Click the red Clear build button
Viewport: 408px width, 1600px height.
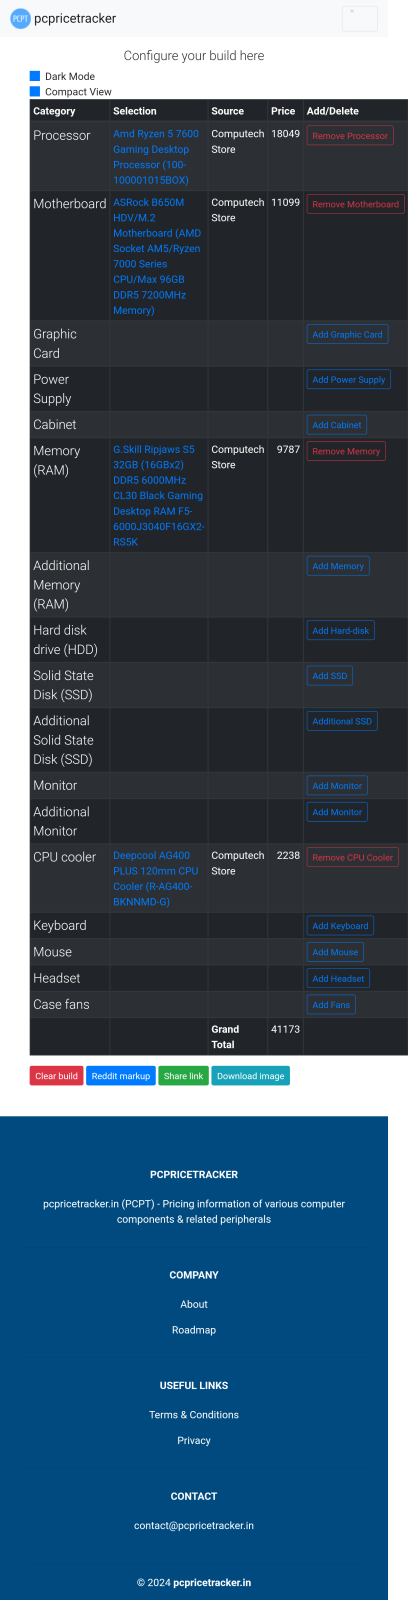click(56, 1076)
